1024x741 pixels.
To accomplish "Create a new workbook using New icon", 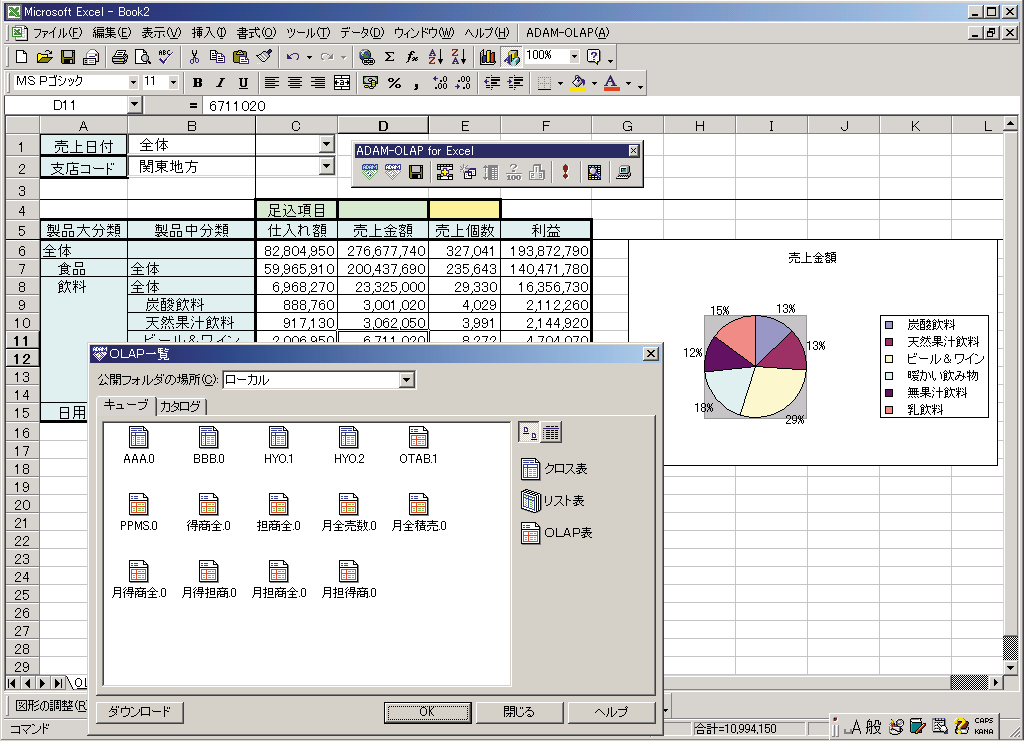I will click(x=22, y=57).
